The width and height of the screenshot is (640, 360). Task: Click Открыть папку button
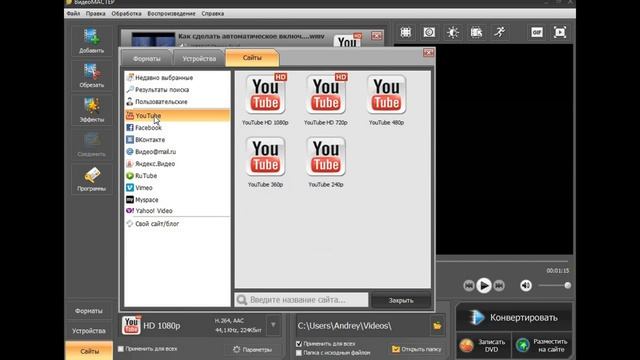pos(416,349)
